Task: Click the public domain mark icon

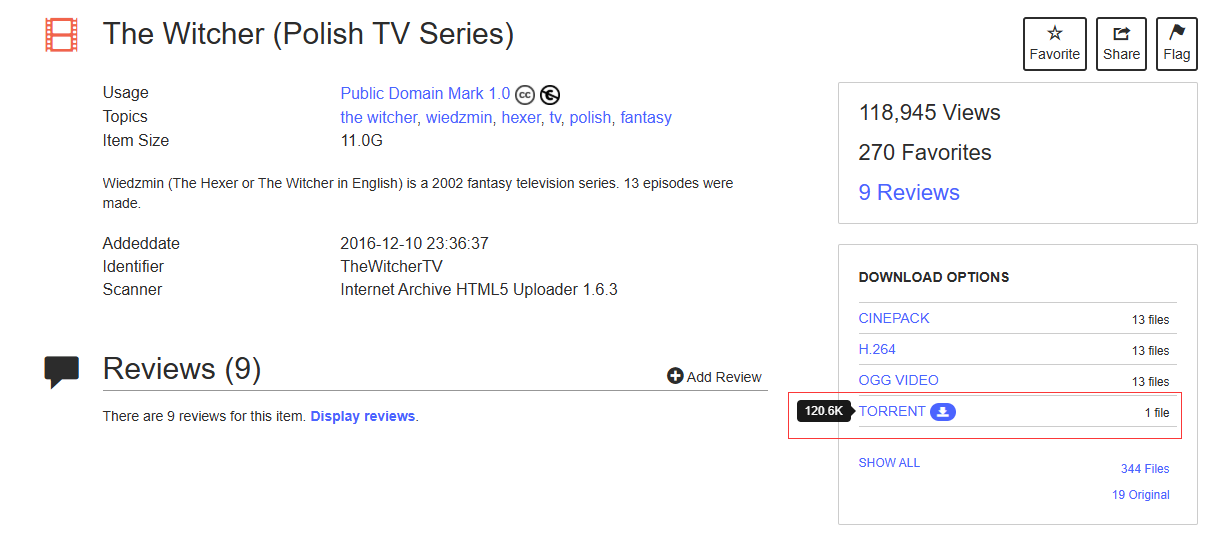Action: [x=550, y=95]
